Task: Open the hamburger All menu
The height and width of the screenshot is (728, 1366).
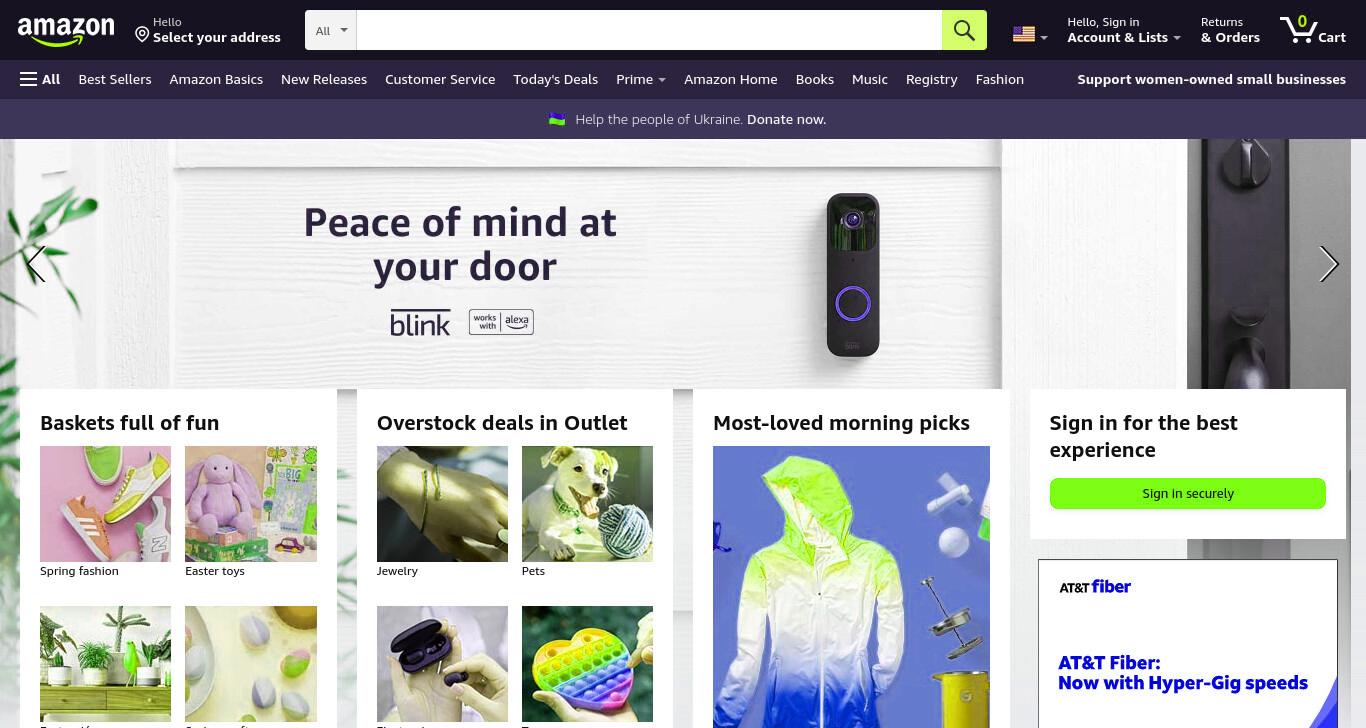Action: point(40,79)
